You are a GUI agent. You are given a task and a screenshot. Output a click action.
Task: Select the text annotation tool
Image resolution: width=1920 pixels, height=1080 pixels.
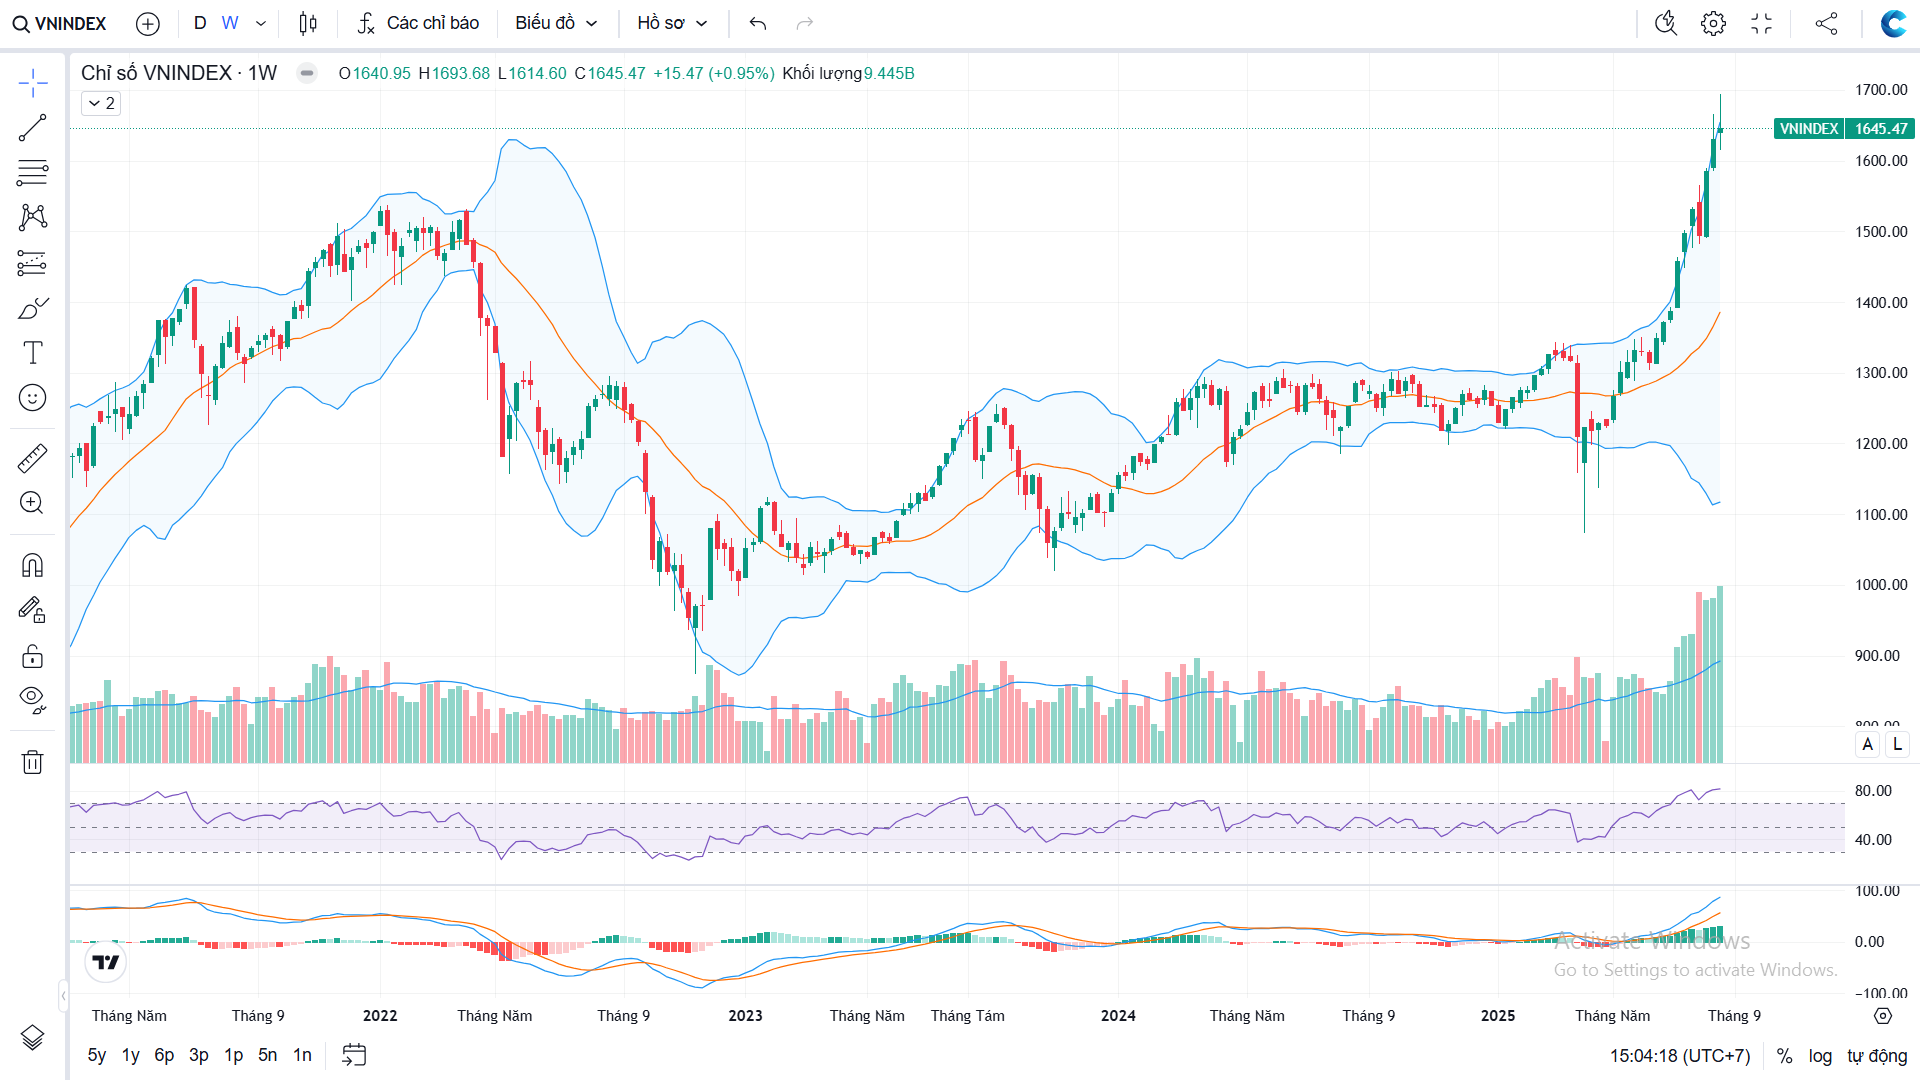pyautogui.click(x=32, y=352)
